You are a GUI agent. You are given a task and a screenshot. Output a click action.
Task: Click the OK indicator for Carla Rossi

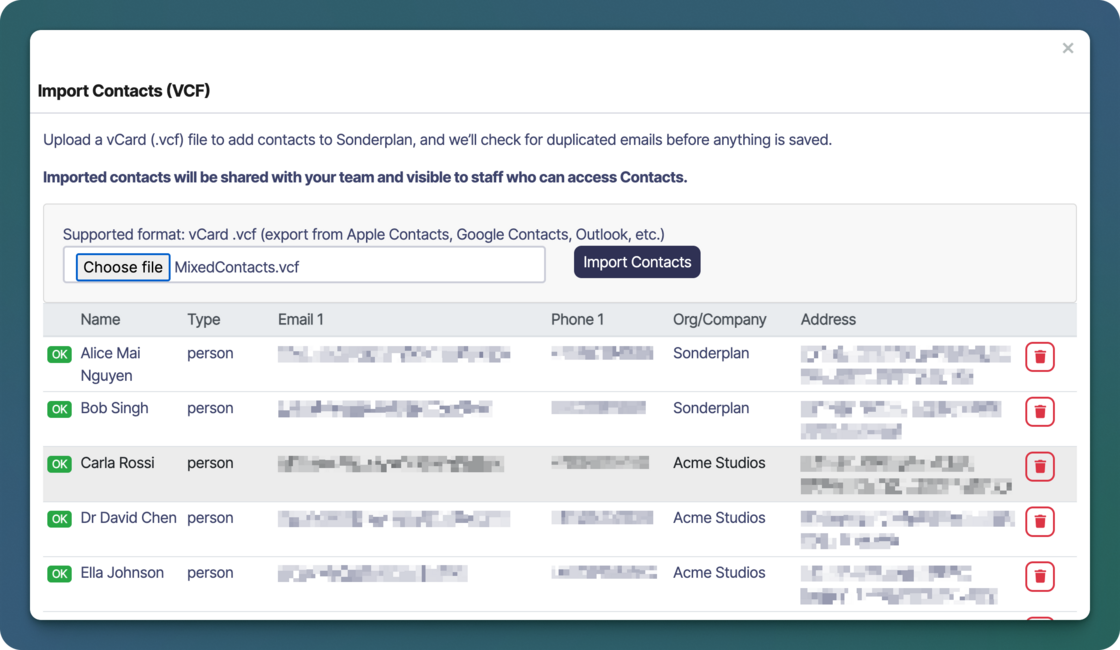pos(59,463)
